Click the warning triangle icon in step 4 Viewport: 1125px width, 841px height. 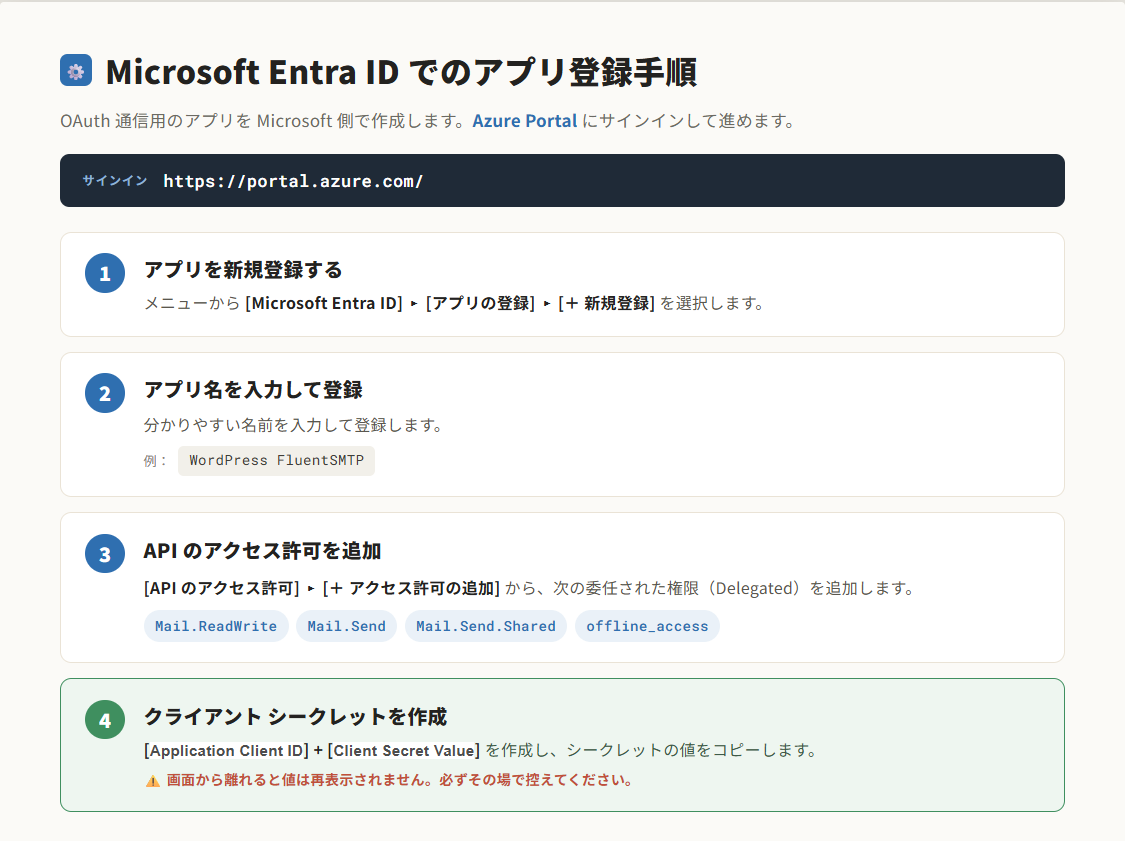pyautogui.click(x=153, y=781)
